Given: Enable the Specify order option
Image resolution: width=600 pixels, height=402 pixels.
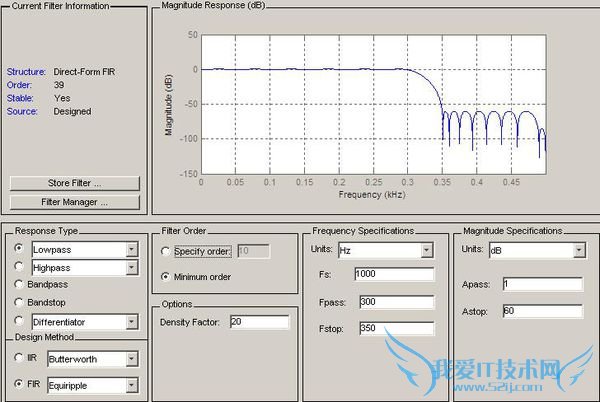Looking at the screenshot, I should [x=165, y=251].
